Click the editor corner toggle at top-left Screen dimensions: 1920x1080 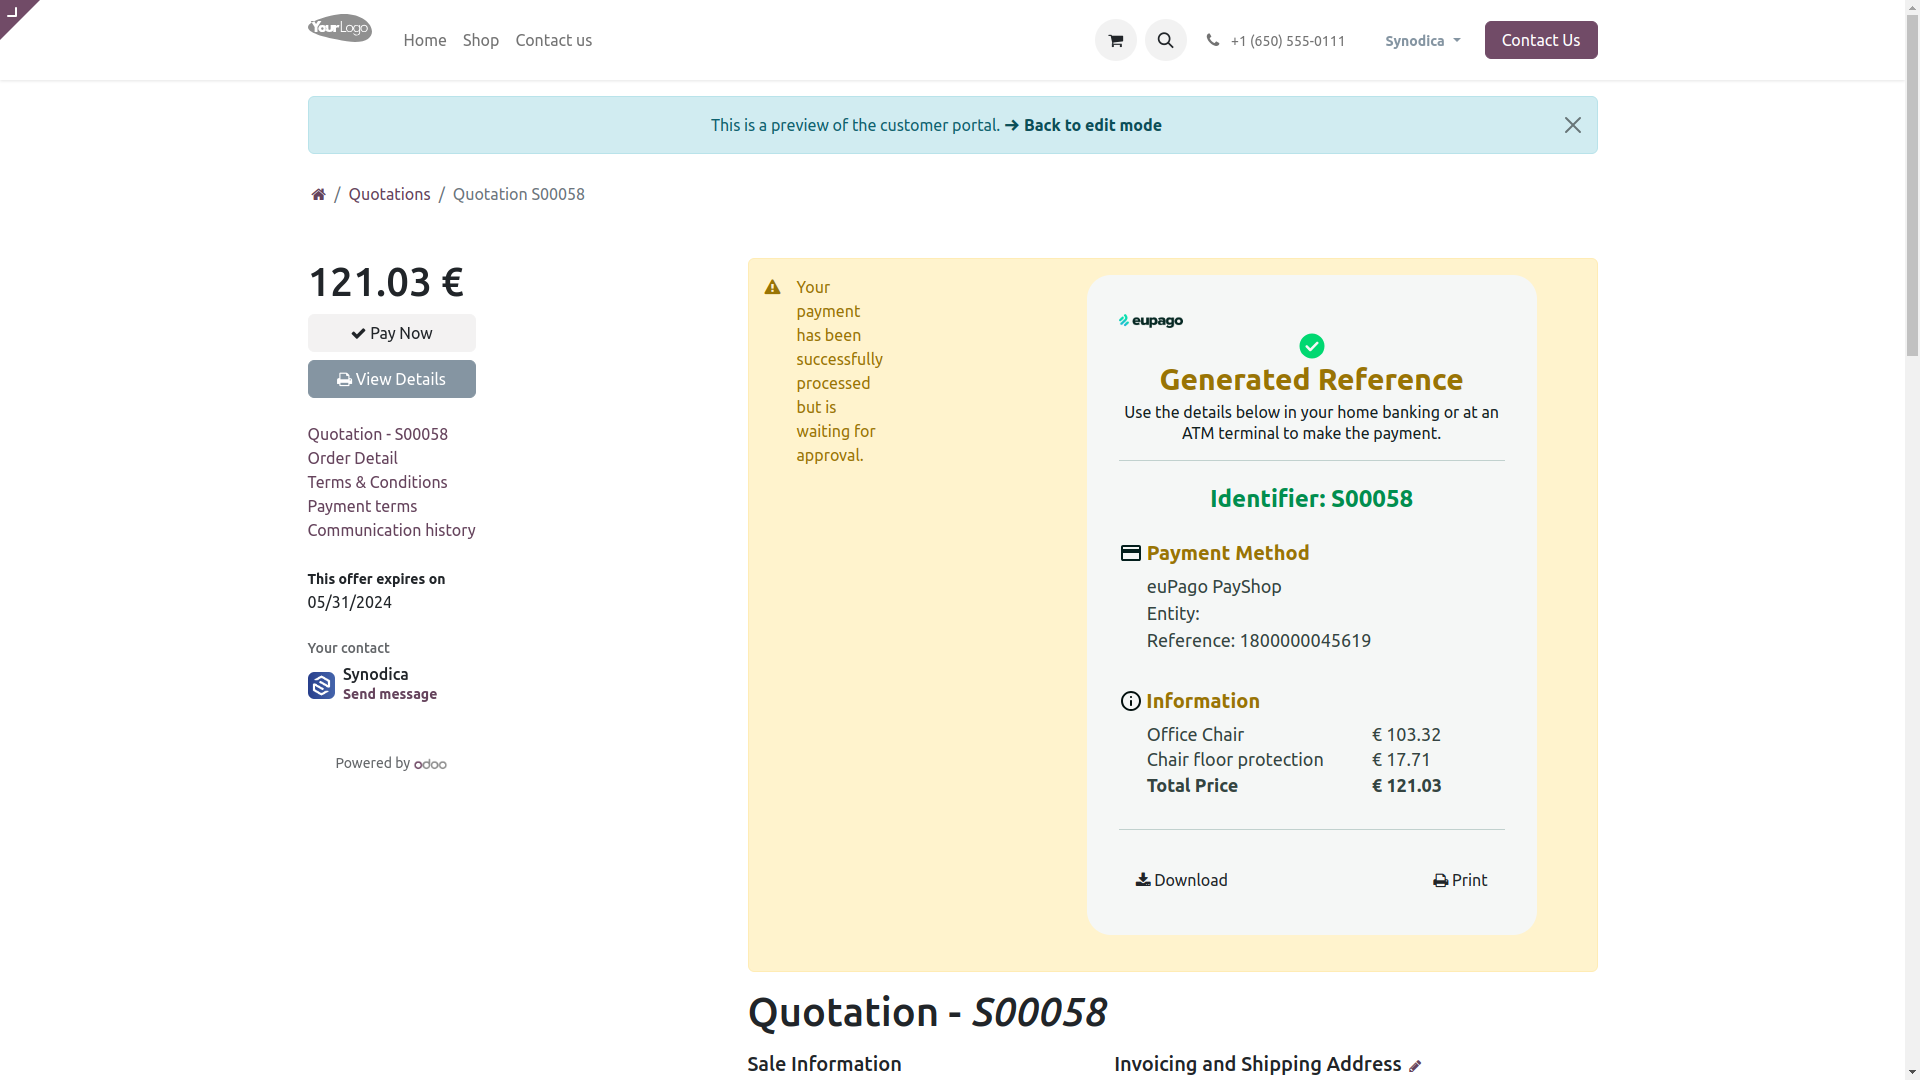pyautogui.click(x=14, y=13)
